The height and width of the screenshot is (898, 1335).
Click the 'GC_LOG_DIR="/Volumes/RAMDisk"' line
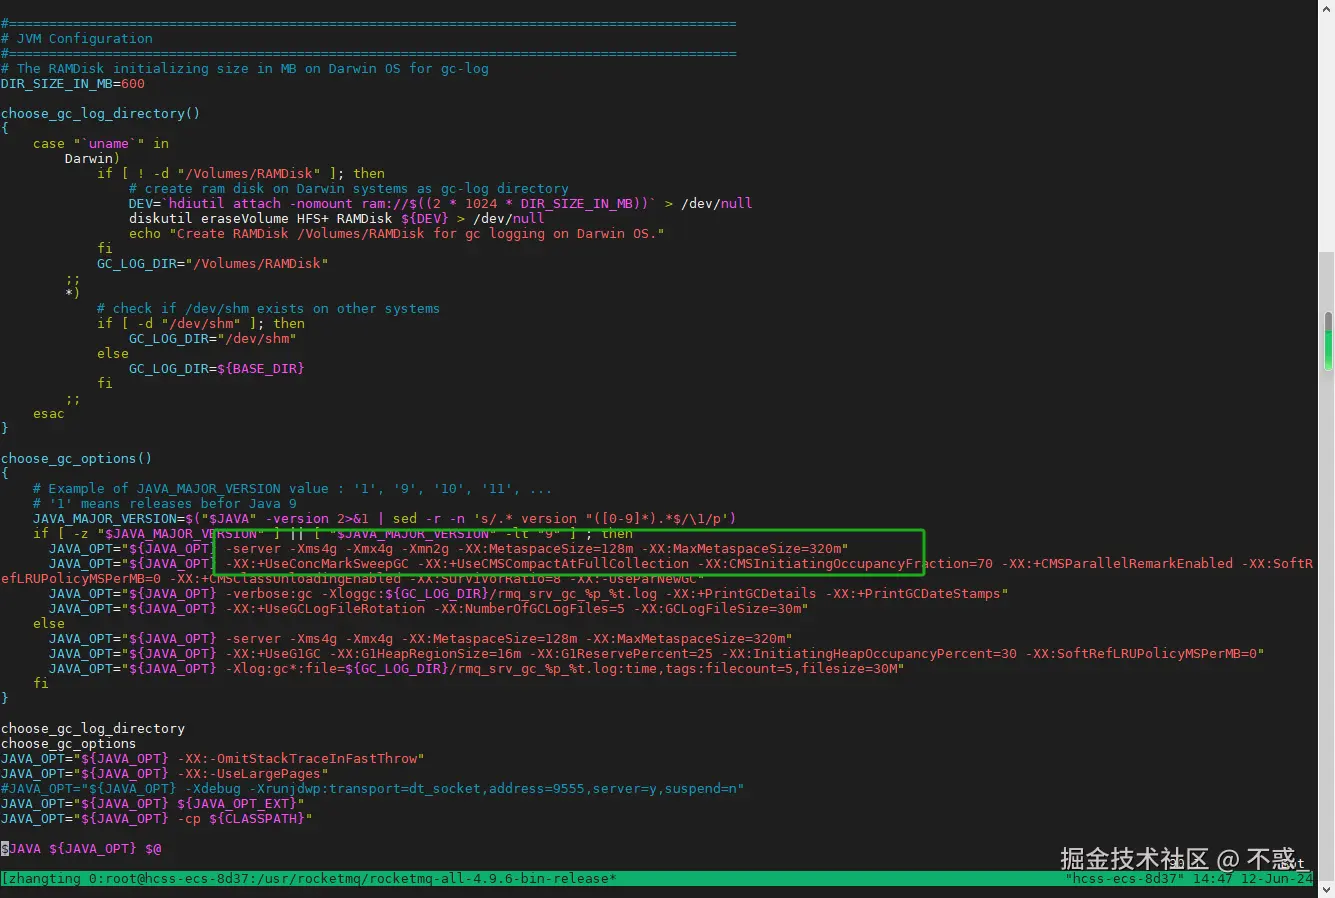pyautogui.click(x=213, y=263)
